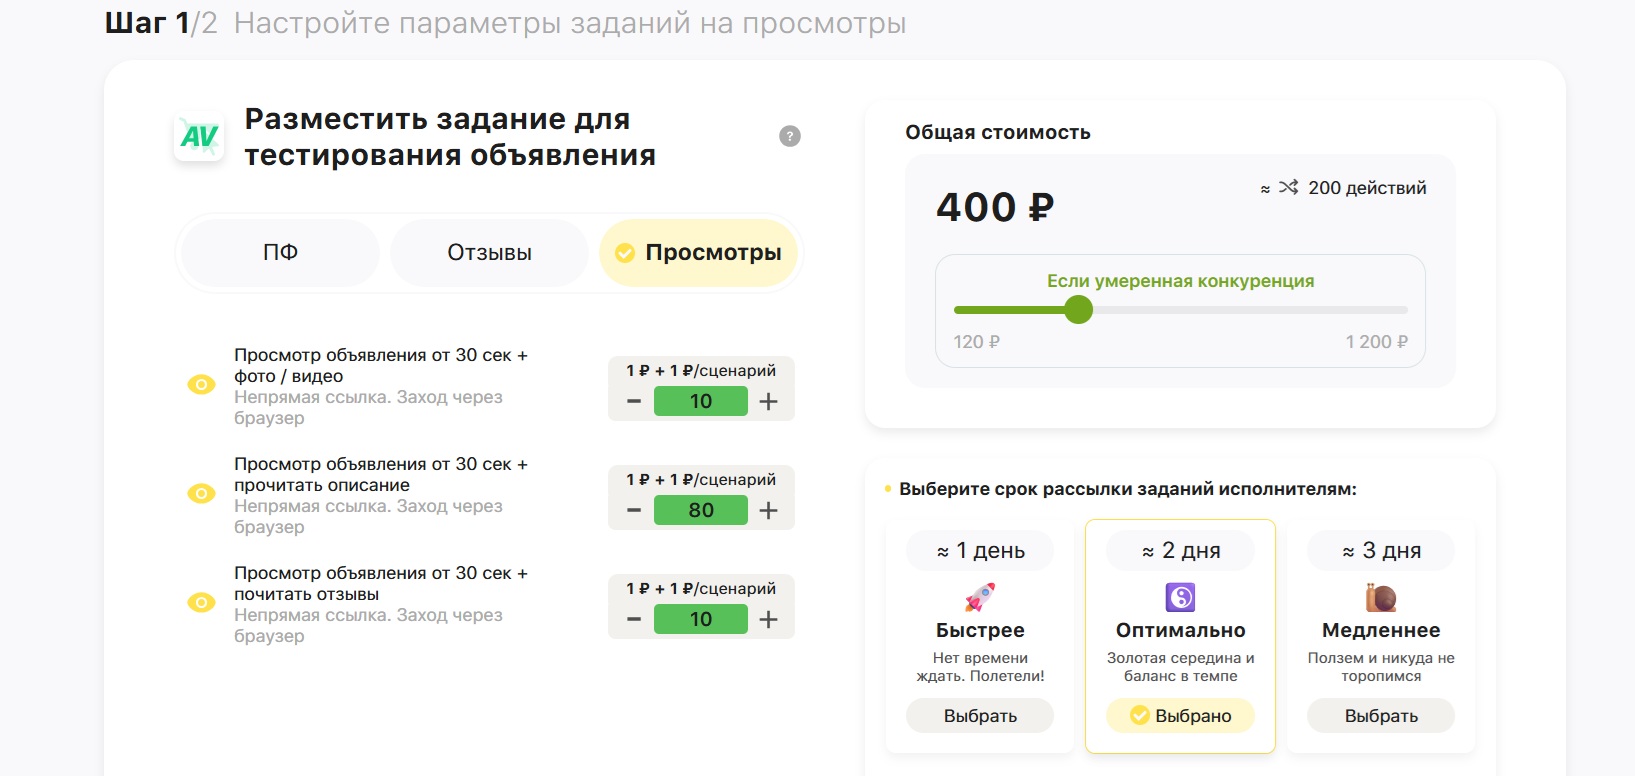Click eye icon for photo/video view task
Screen dimensions: 1635x776
click(201, 385)
